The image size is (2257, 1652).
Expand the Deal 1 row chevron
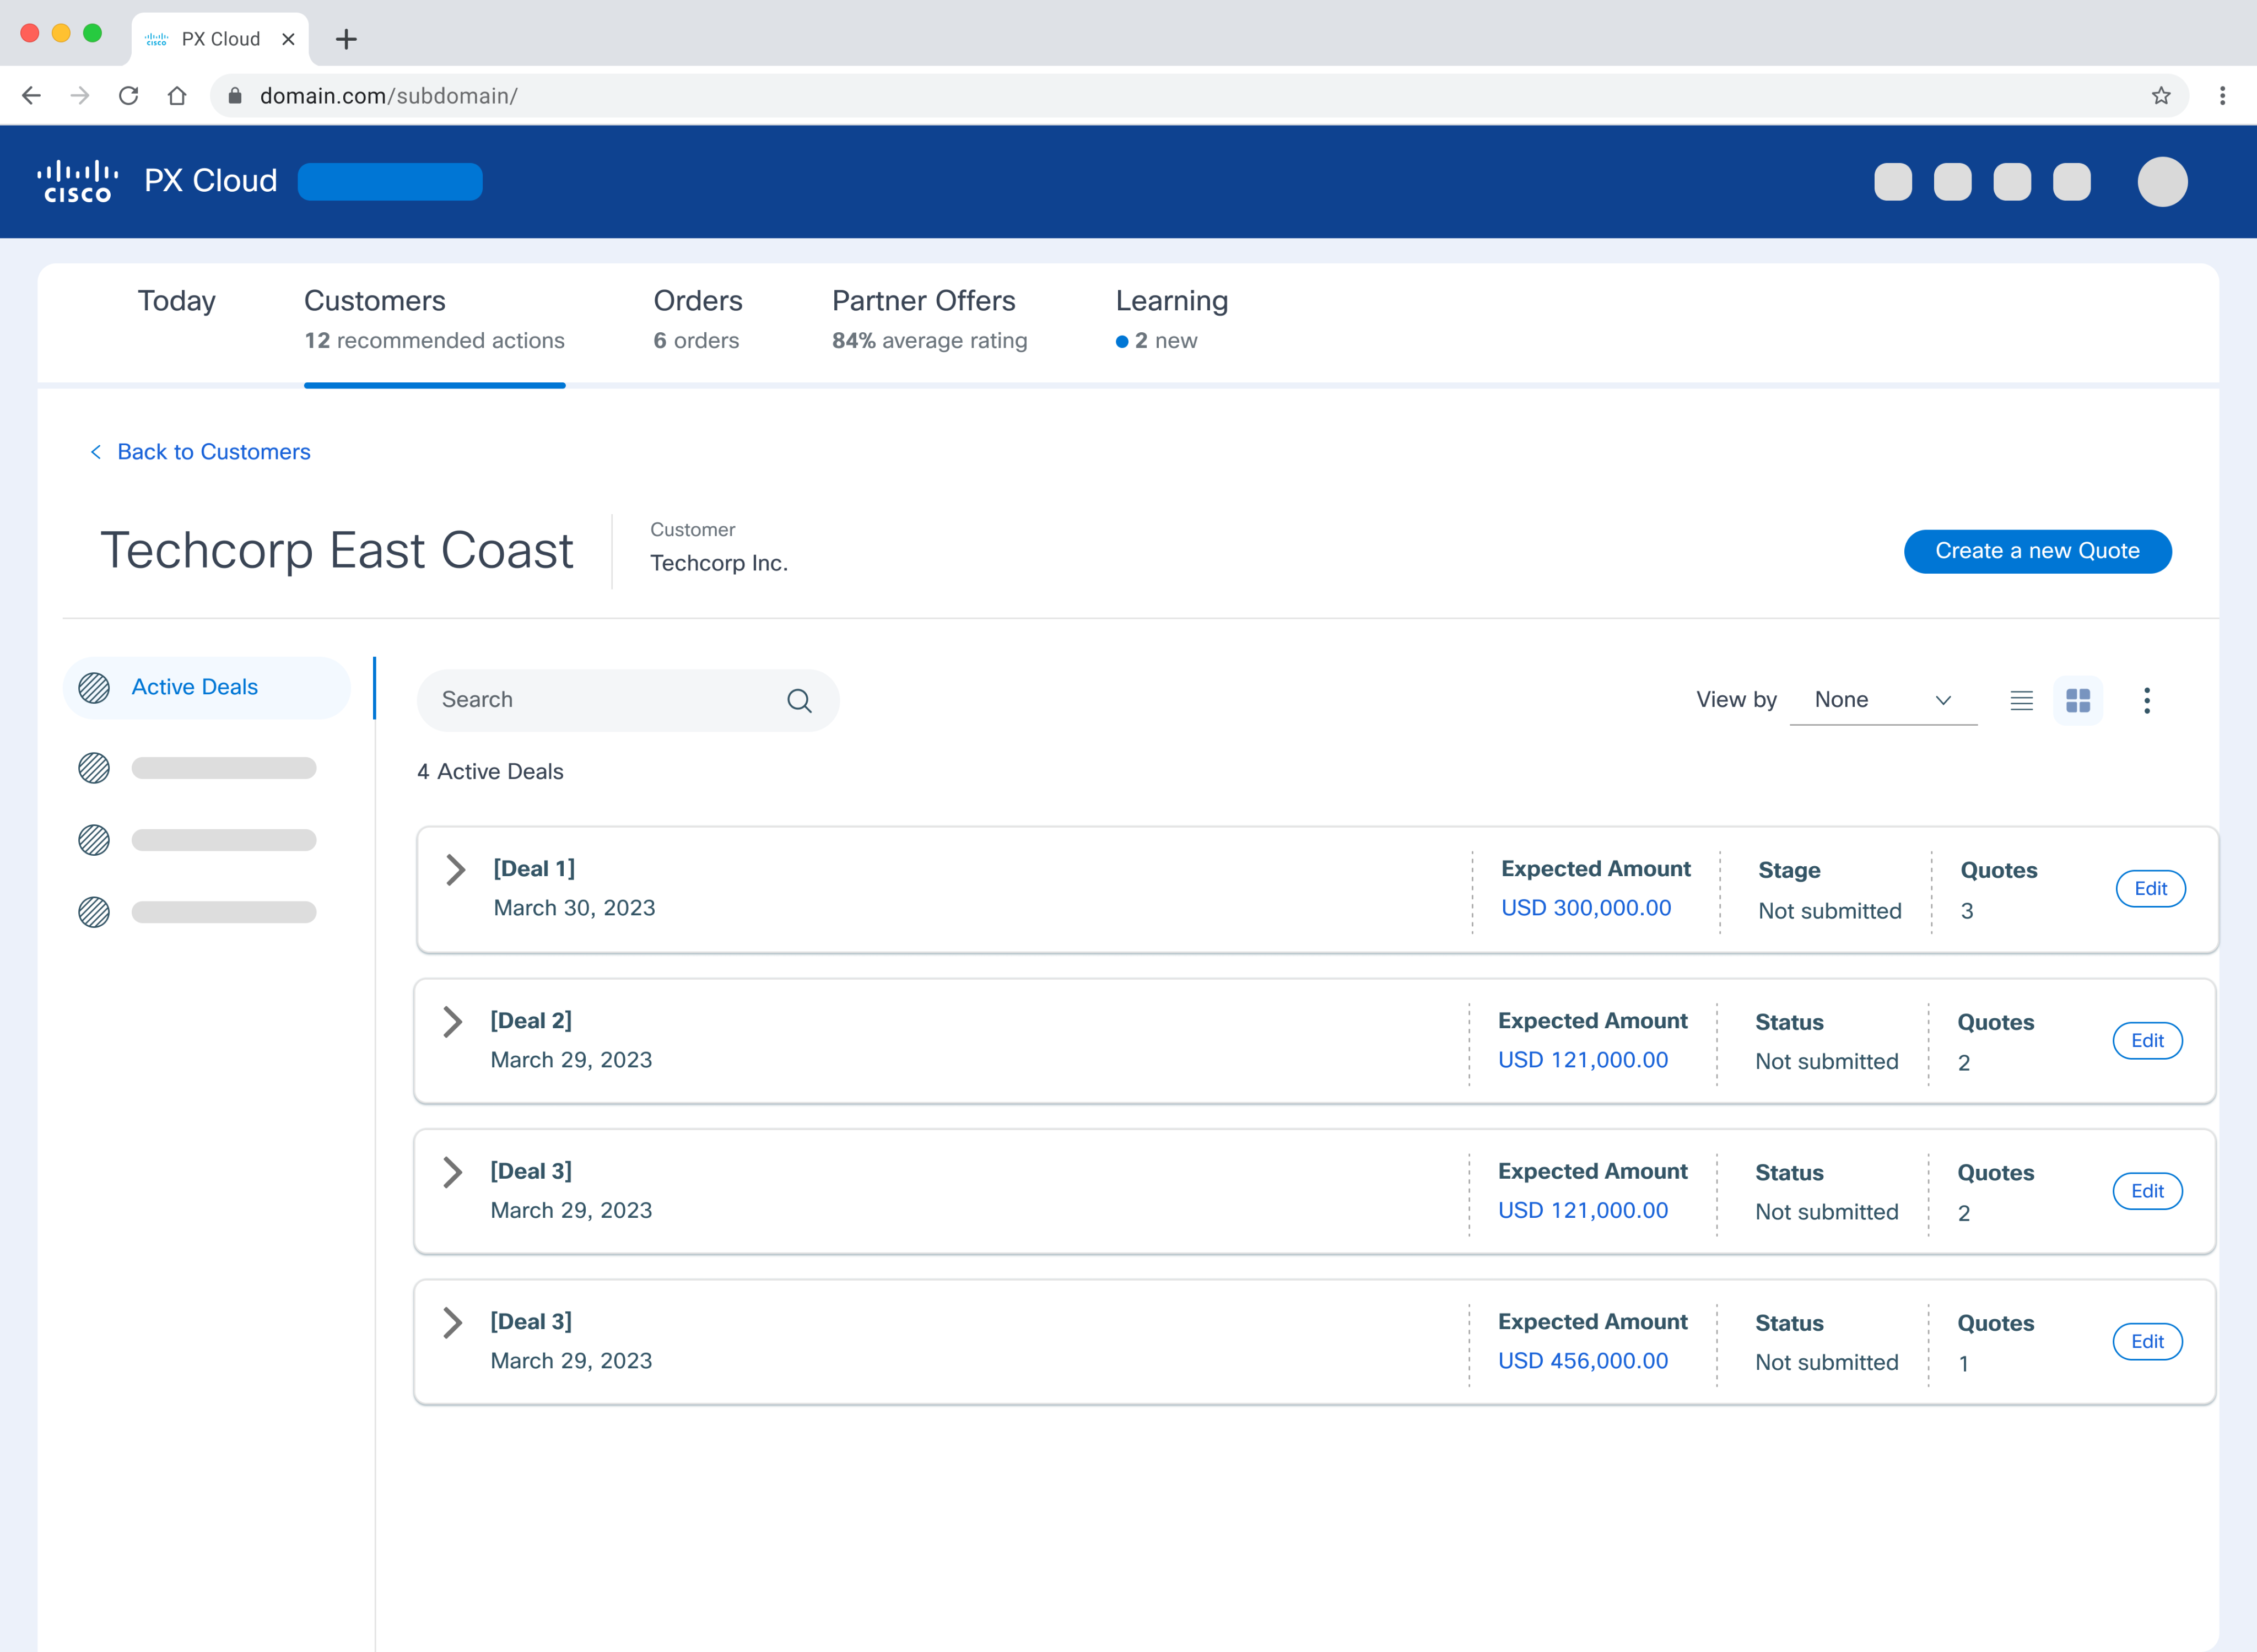(456, 869)
